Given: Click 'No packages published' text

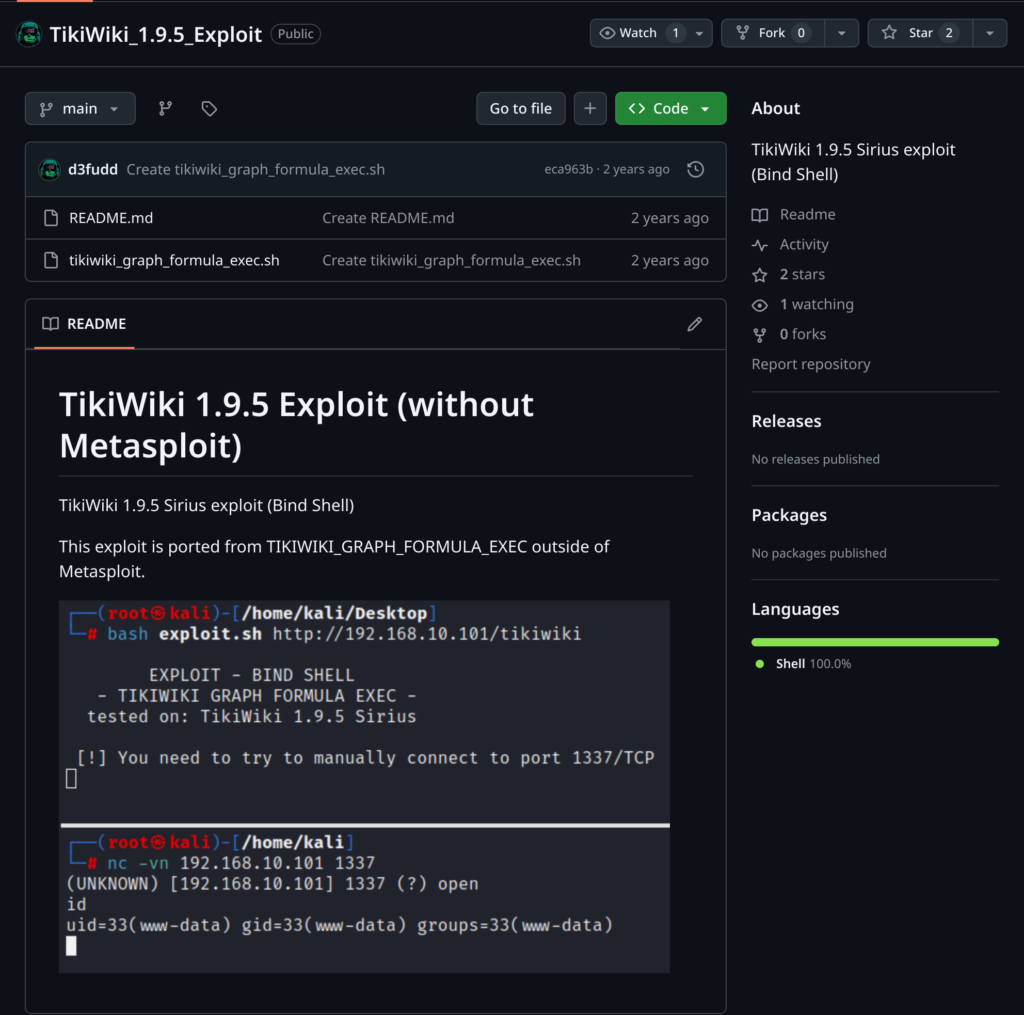Looking at the screenshot, I should 819,554.
